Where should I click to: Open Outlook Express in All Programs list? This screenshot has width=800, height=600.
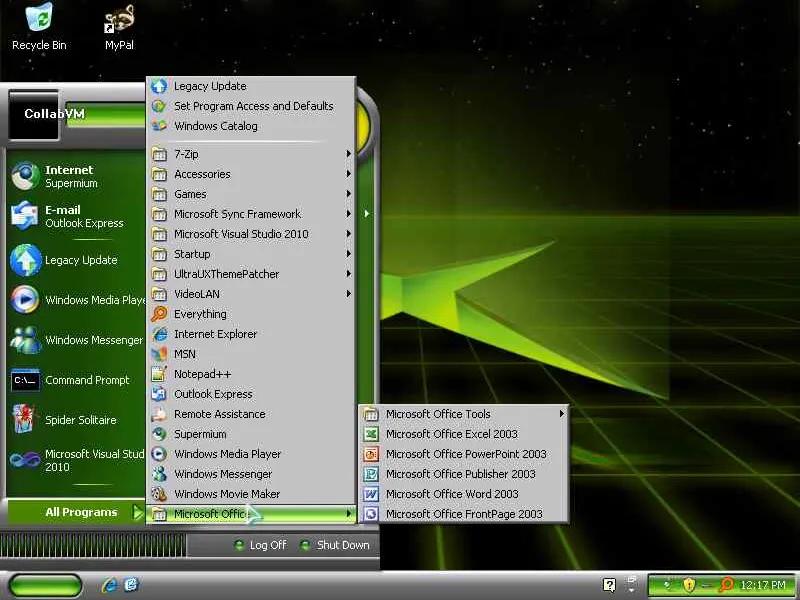pos(251,394)
